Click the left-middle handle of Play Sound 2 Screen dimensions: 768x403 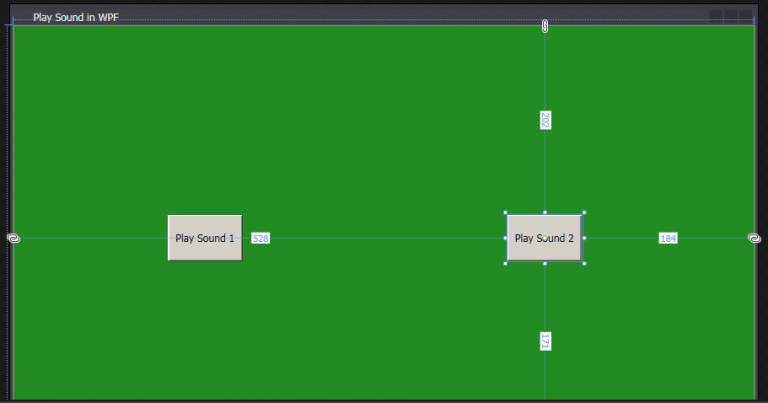coord(506,238)
